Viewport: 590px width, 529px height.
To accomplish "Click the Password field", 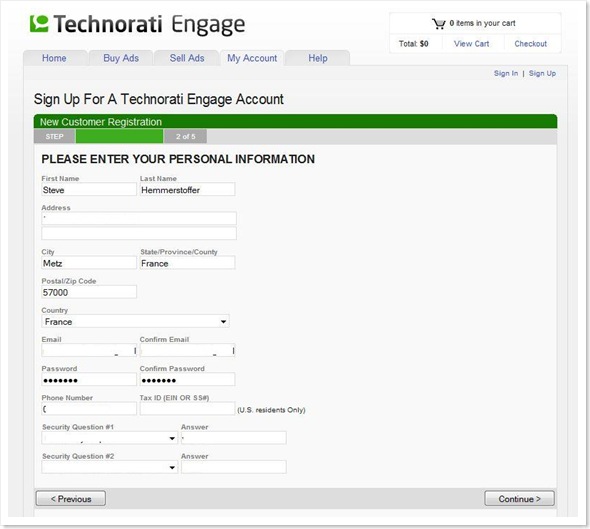I will pos(89,380).
